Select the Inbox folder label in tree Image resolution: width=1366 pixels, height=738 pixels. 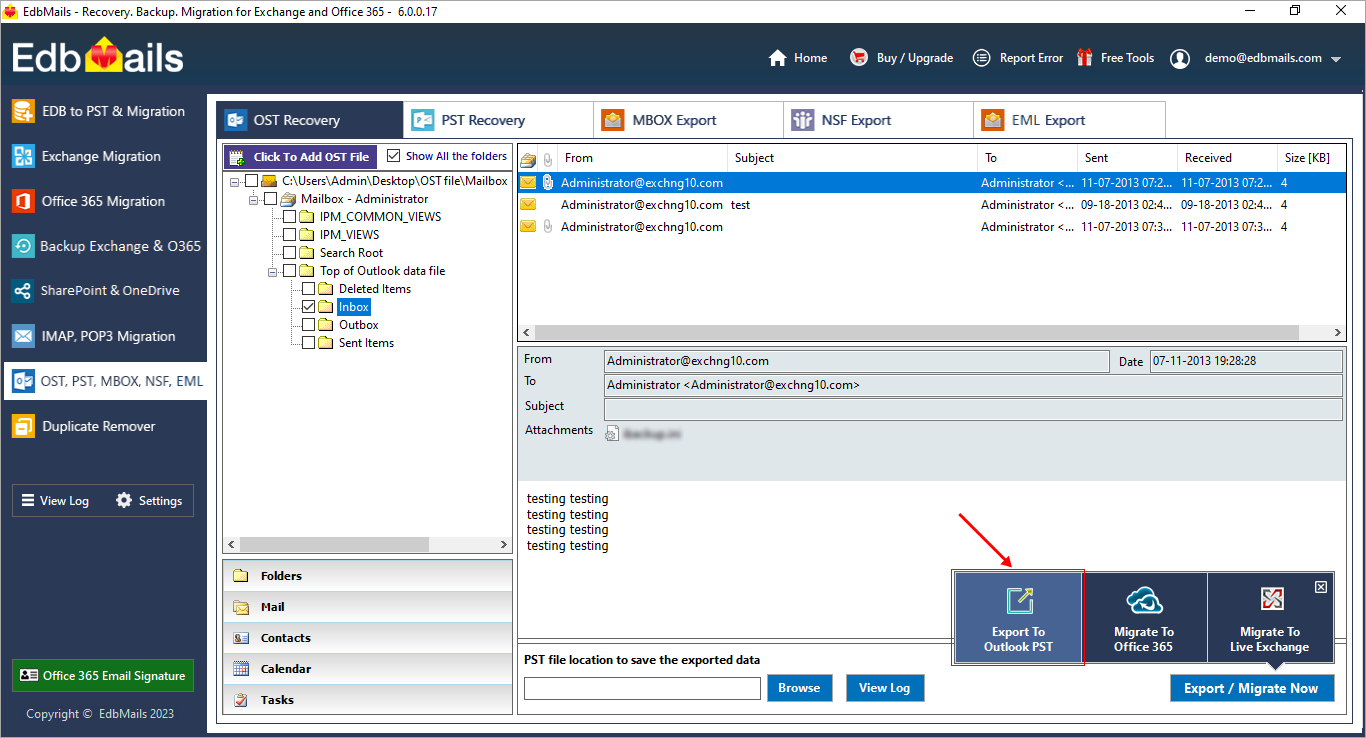point(354,307)
